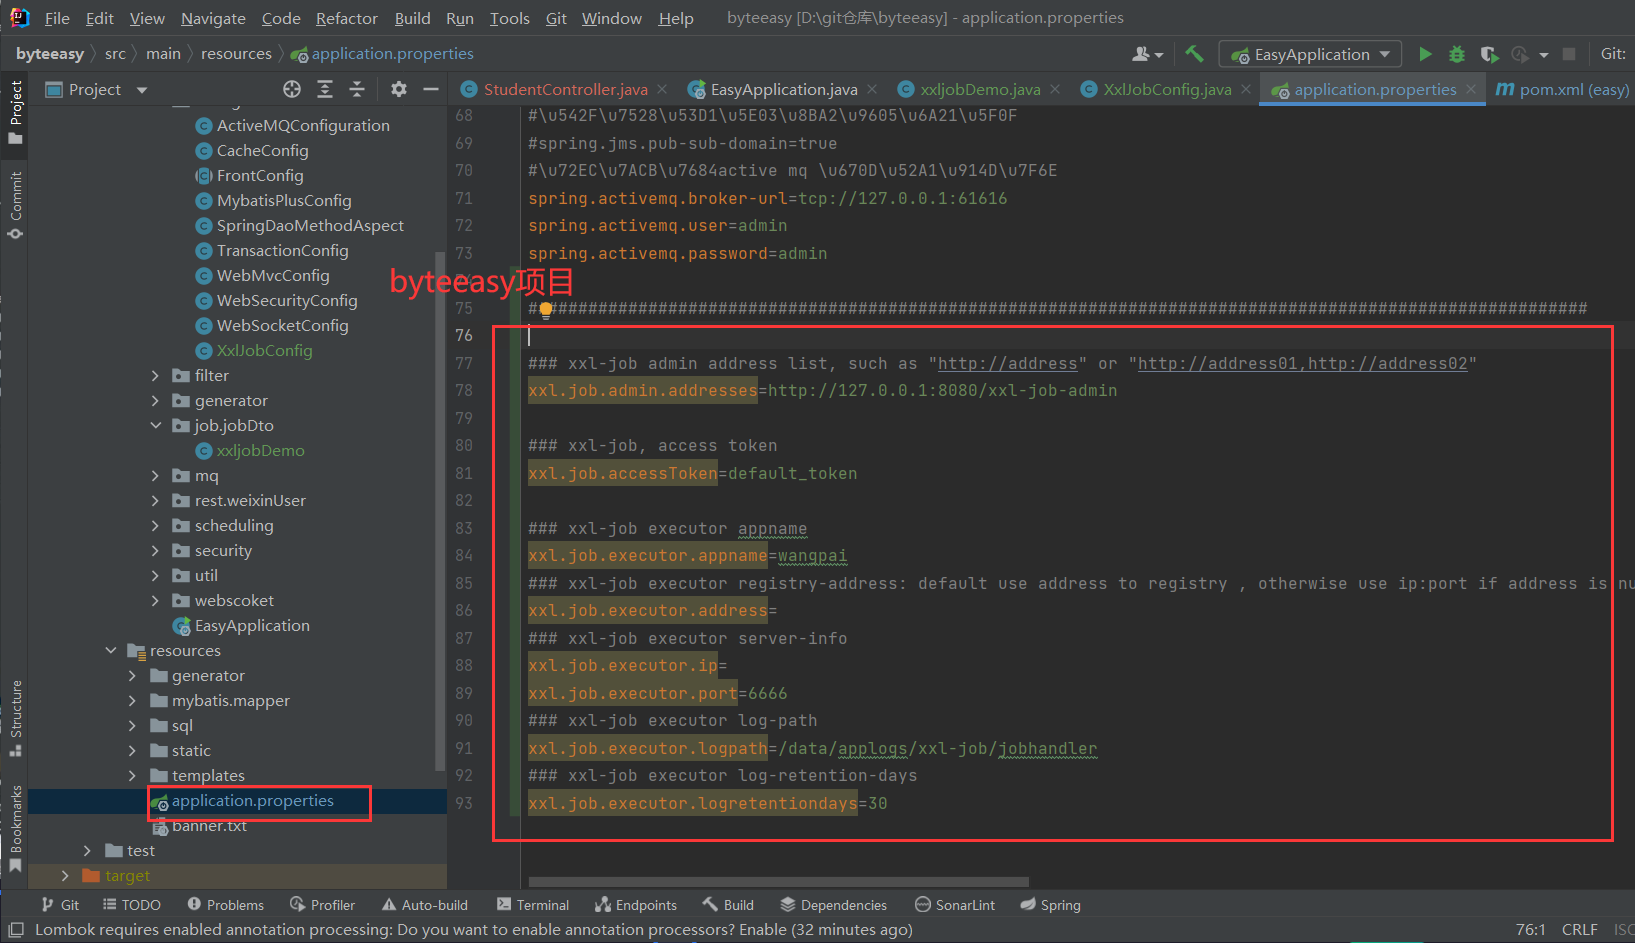This screenshot has width=1635, height=943.
Task: Expand the filter folder
Action: [155, 376]
